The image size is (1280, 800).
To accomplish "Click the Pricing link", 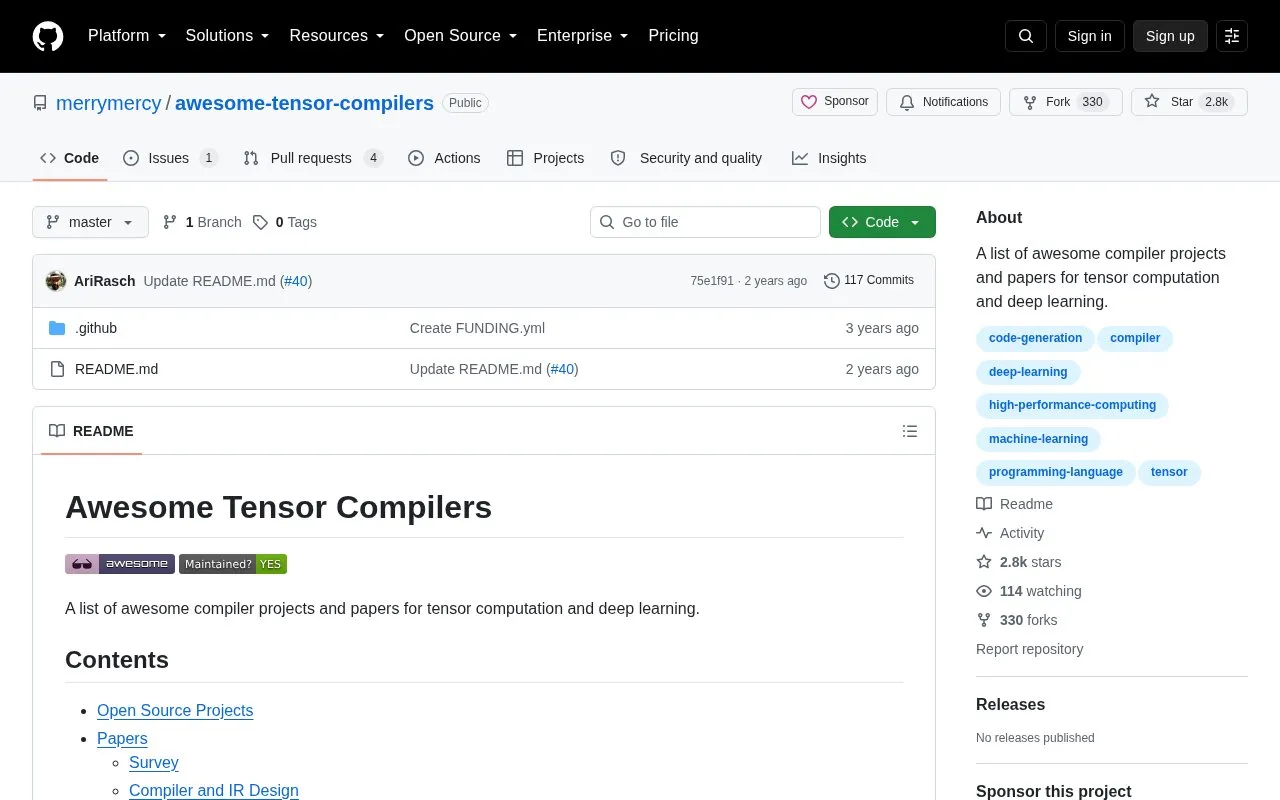I will pos(673,36).
